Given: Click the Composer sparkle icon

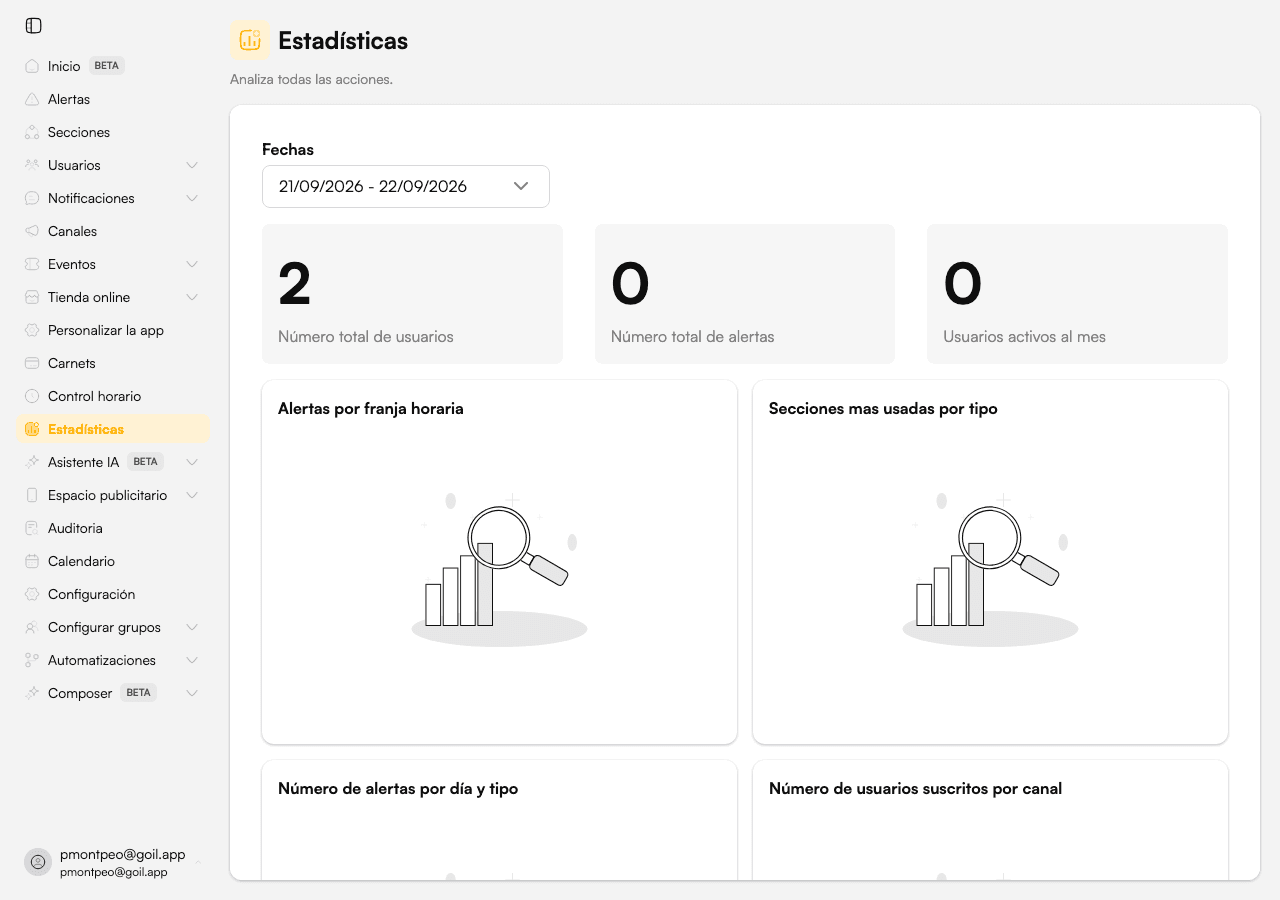Looking at the screenshot, I should tap(32, 693).
